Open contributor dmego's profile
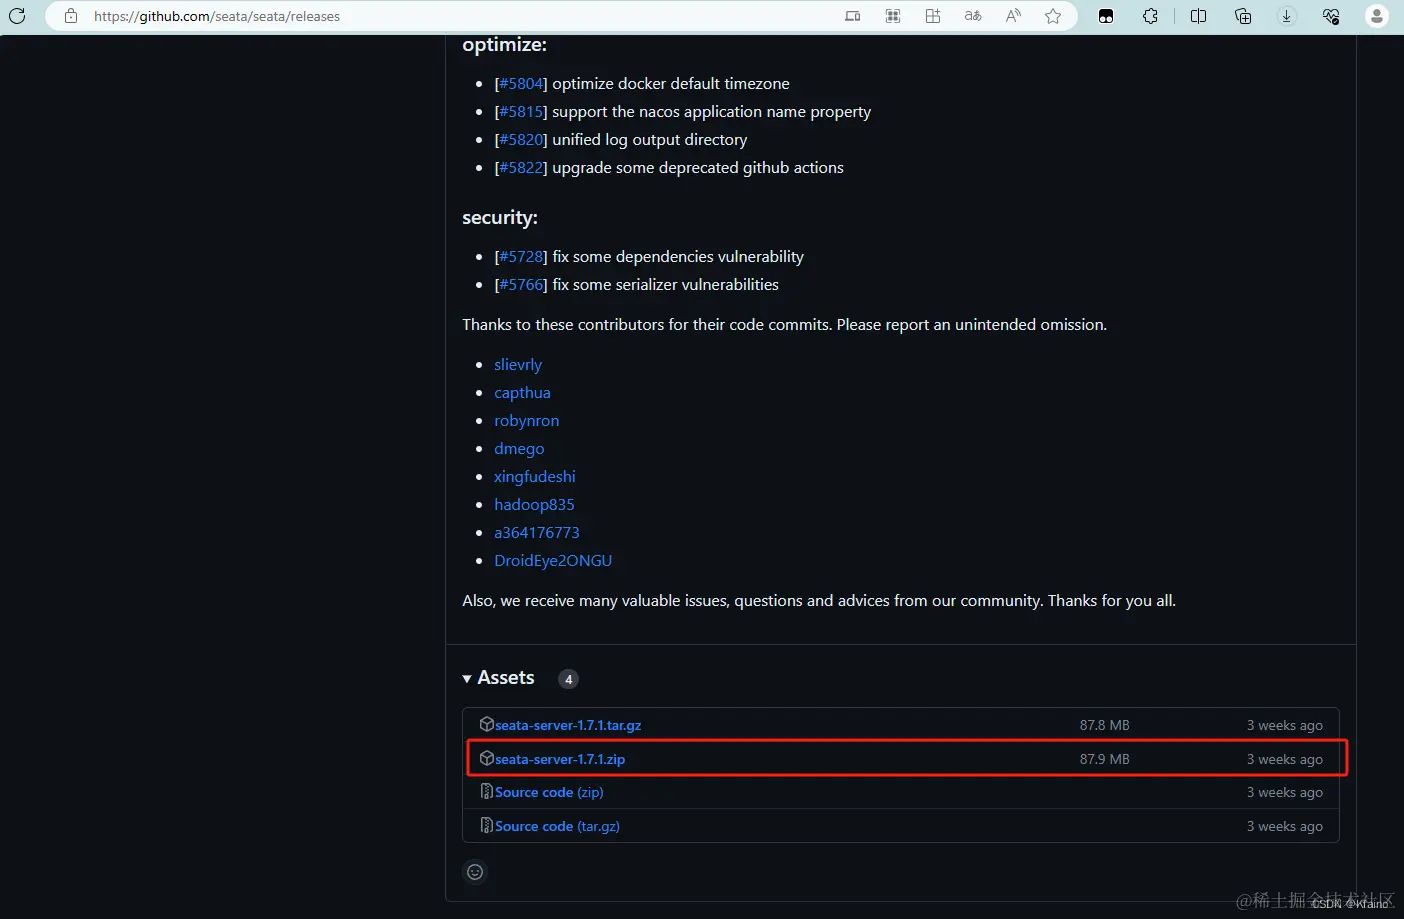 (519, 449)
